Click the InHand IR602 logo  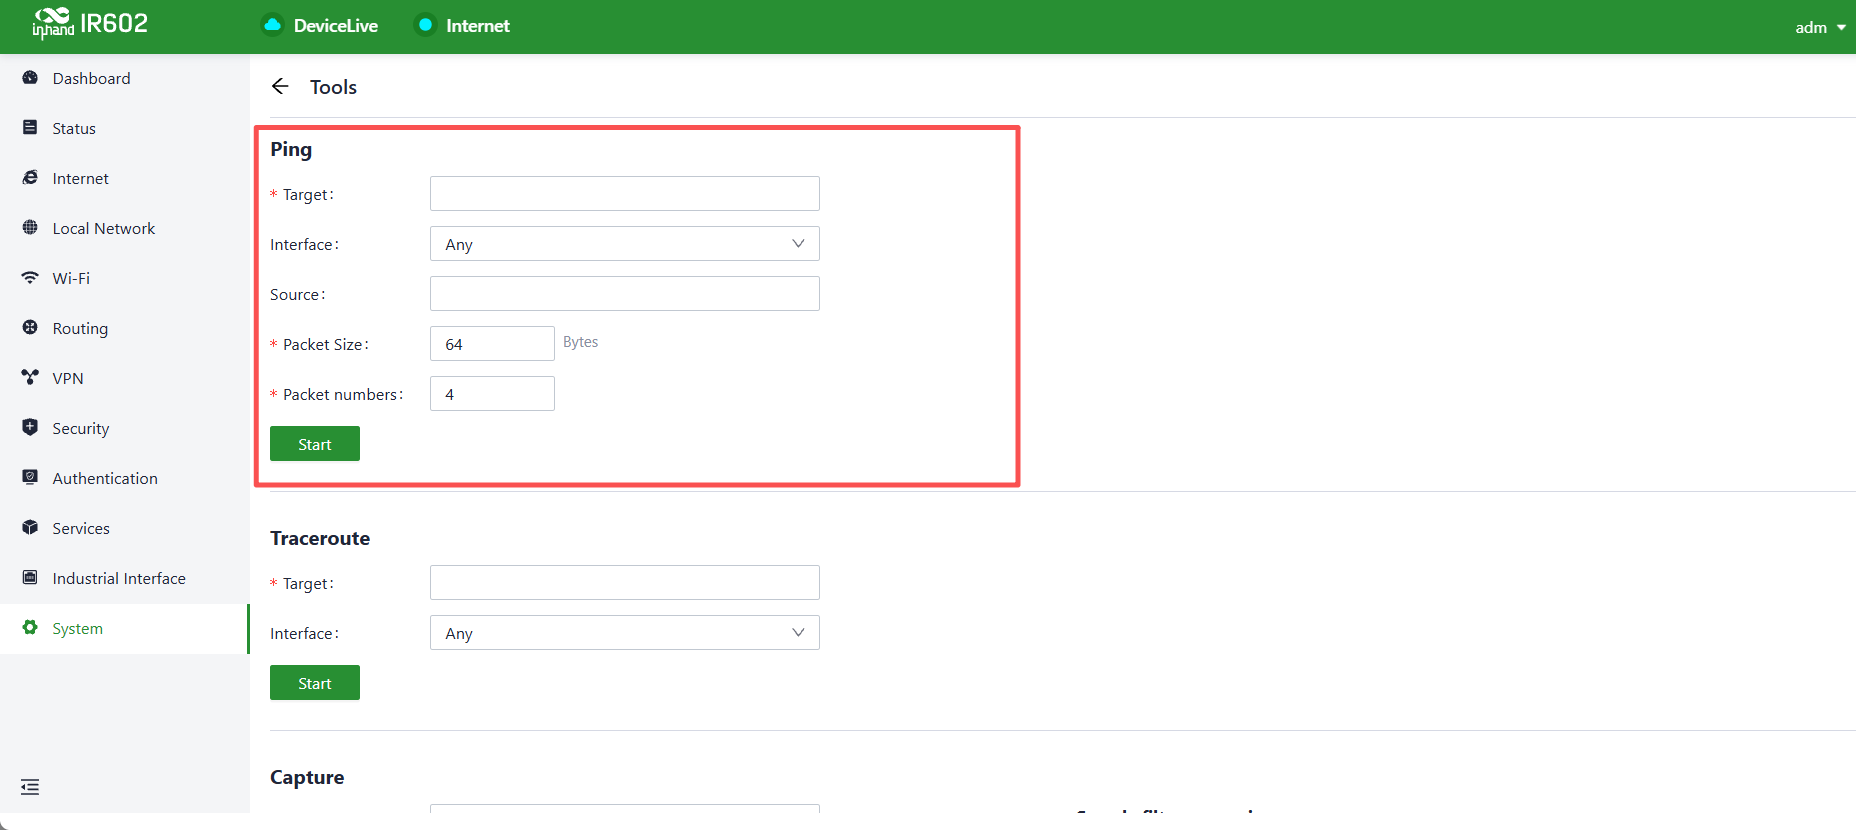90,23
